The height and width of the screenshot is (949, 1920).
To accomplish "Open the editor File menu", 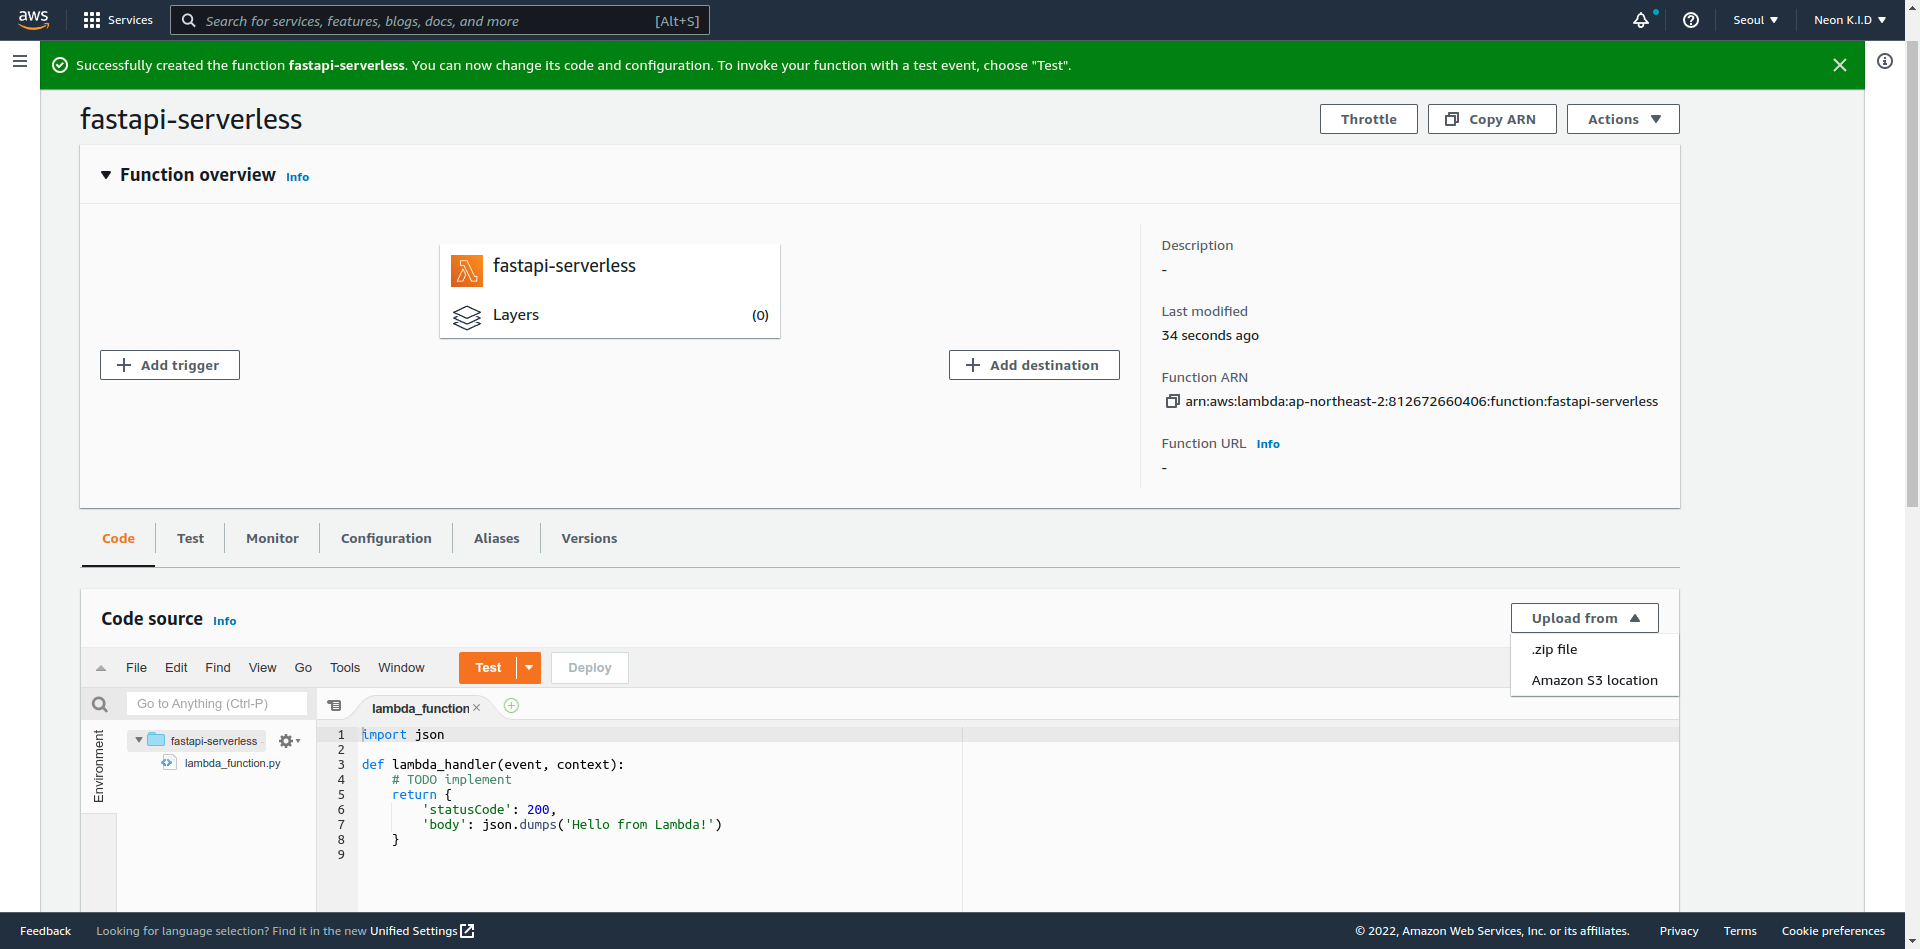I will tap(136, 668).
